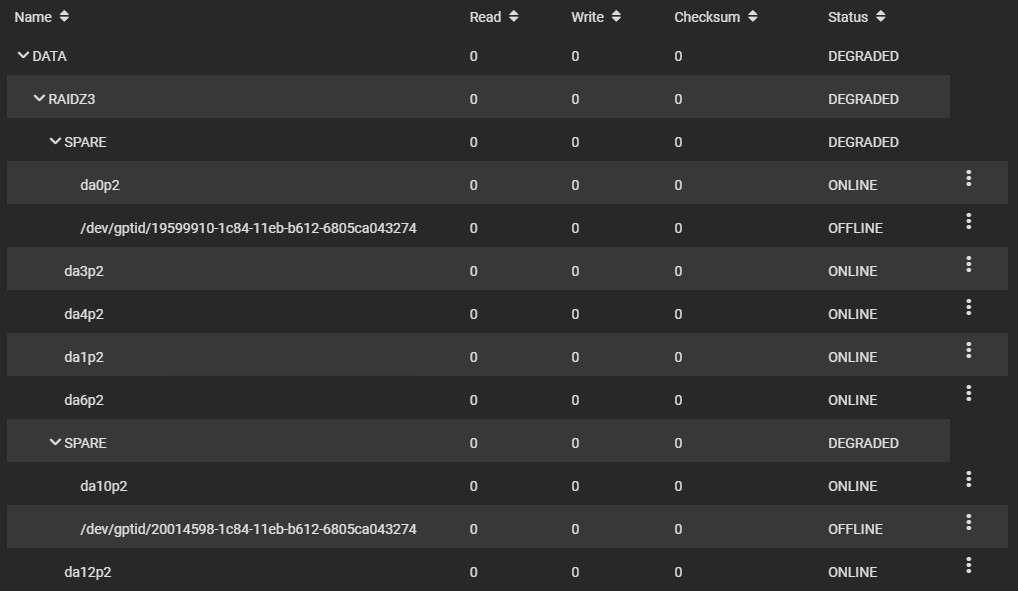Open options menu for da6p2
1018x591 pixels.
968,394
